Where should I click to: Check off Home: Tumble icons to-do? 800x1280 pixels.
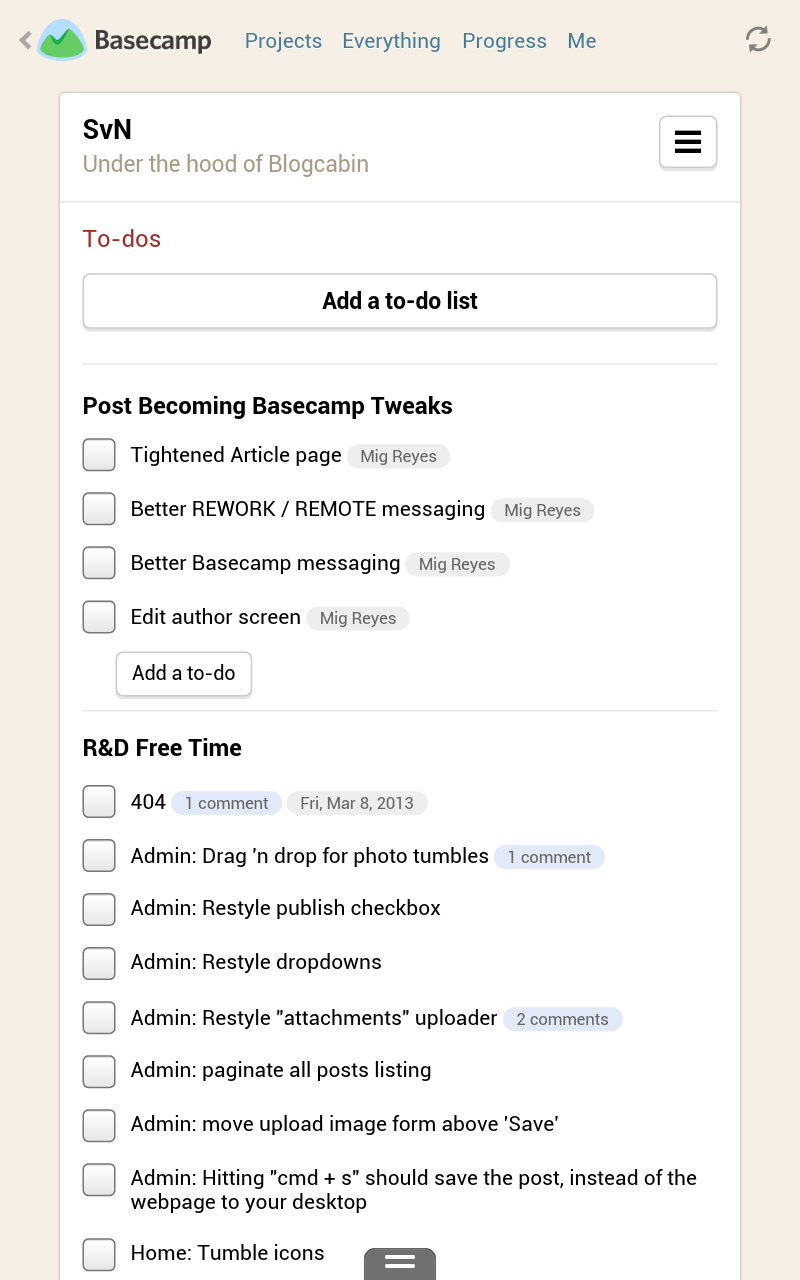(98, 1254)
